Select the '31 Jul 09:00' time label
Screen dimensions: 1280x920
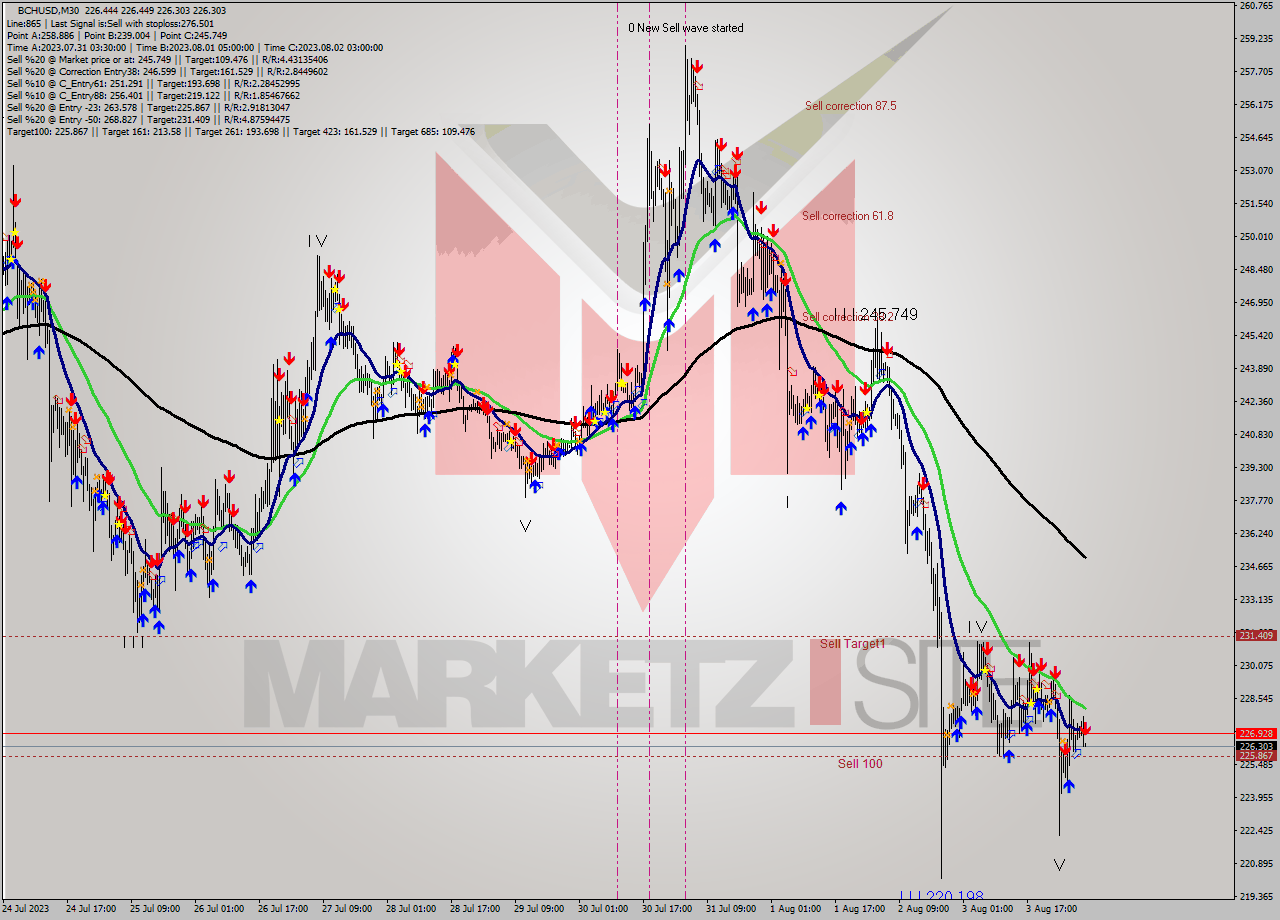730,910
